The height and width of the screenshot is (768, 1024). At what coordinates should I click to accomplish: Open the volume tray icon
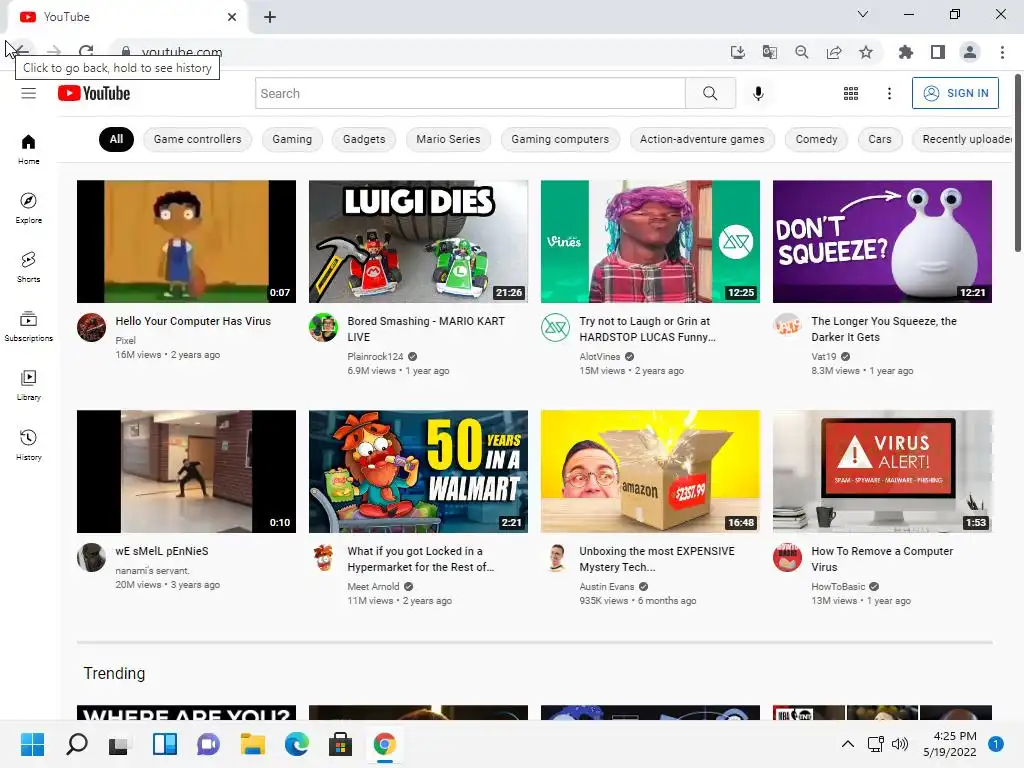click(x=900, y=744)
